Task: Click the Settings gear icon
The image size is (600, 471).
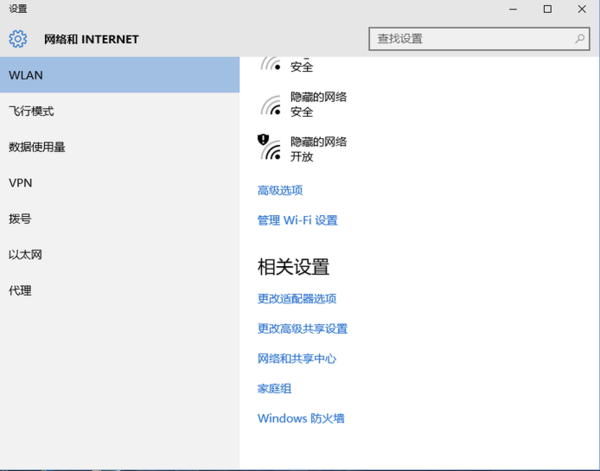Action: [18, 39]
